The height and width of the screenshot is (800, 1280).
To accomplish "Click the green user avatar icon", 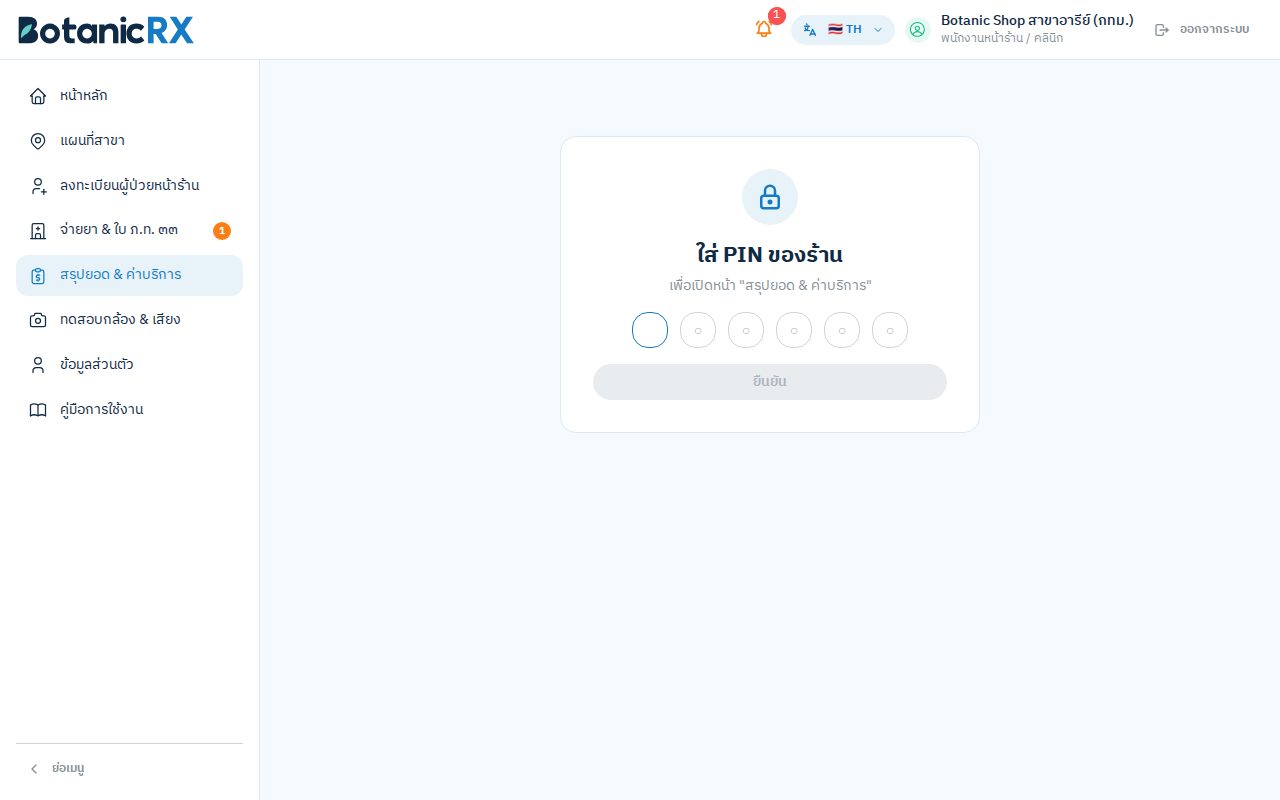I will coord(918,30).
